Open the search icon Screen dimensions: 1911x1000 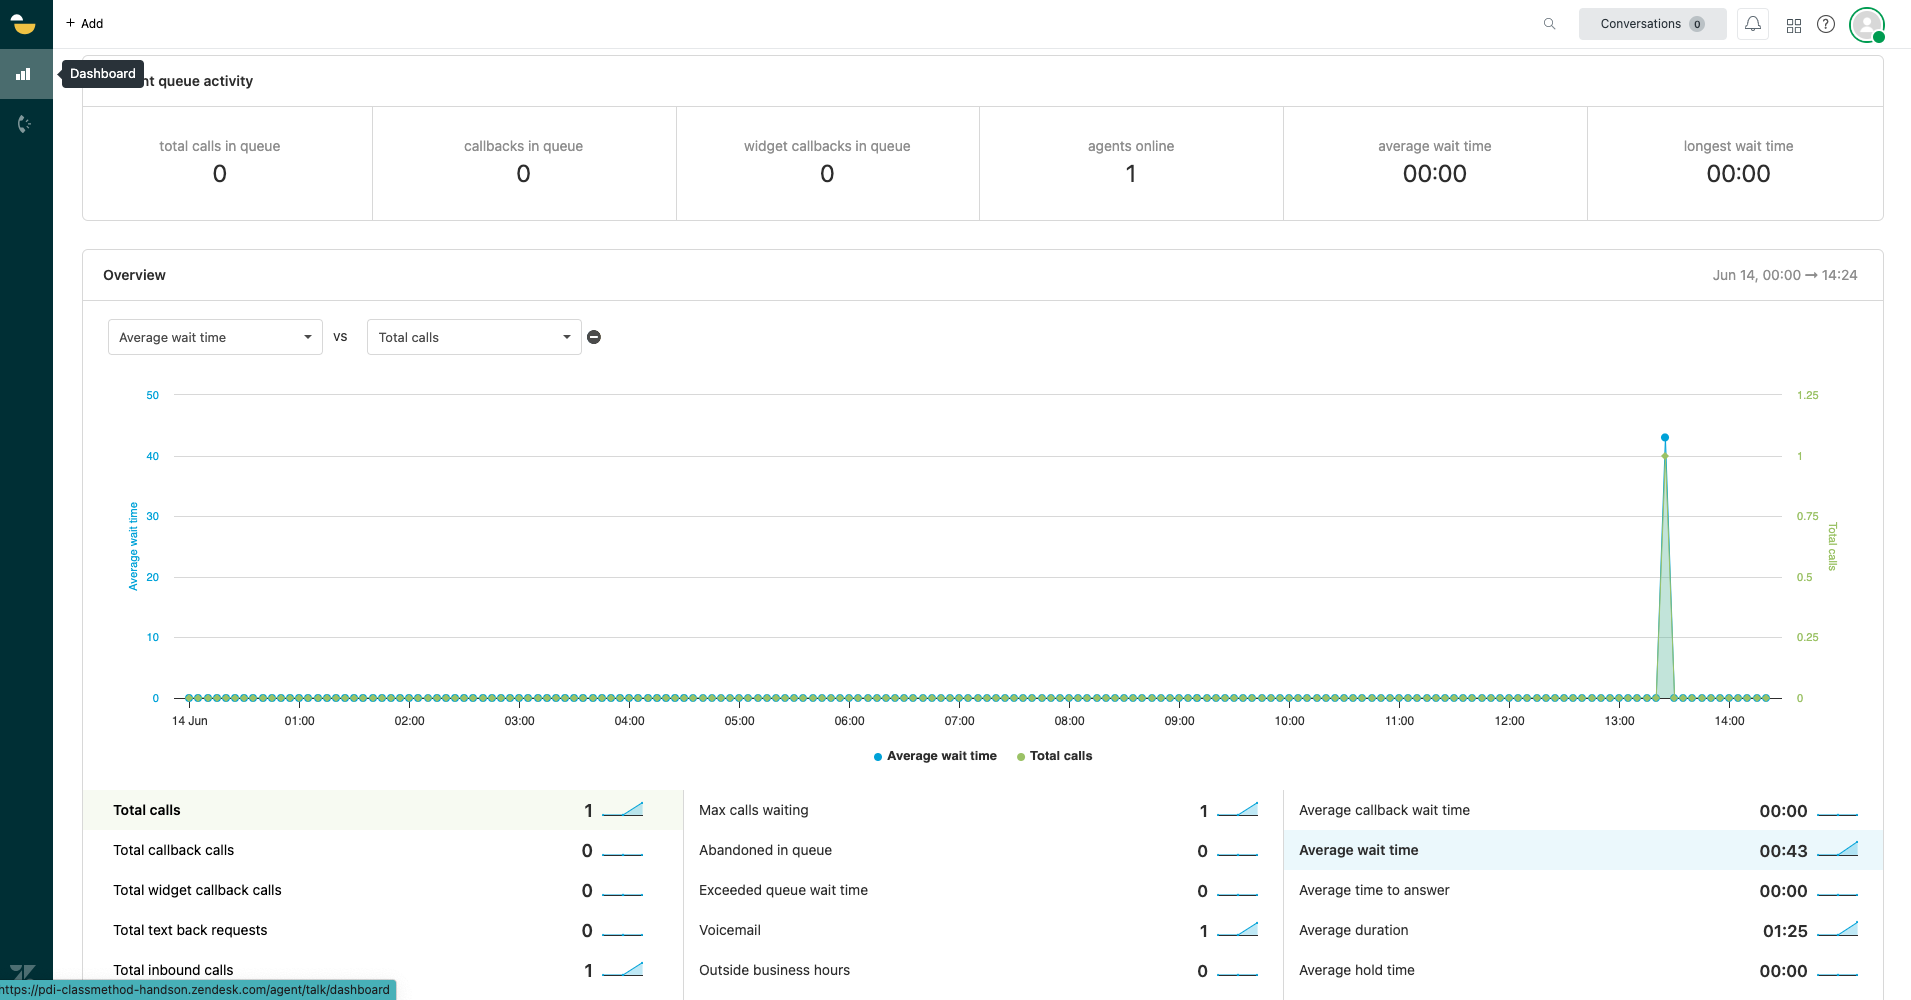click(x=1548, y=23)
